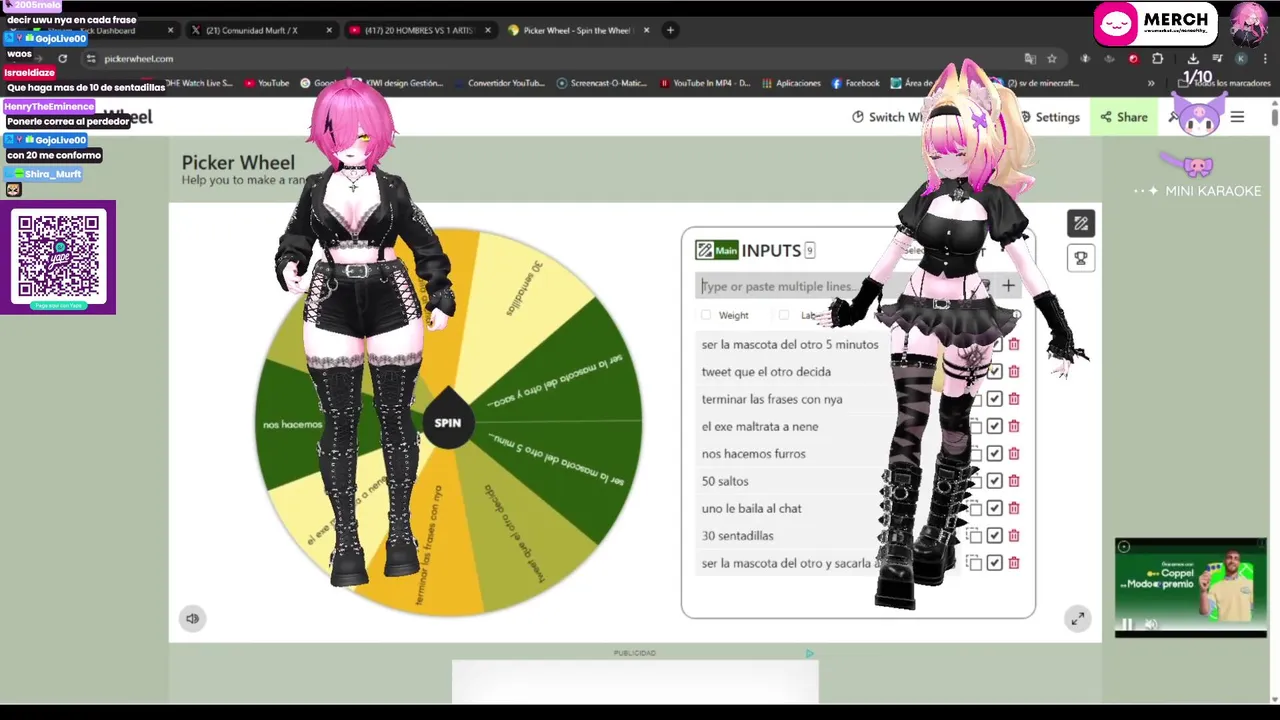Duplicate 'ser la mascota del otro y sacarla'
Viewport: 1280px width, 720px height.
click(974, 563)
